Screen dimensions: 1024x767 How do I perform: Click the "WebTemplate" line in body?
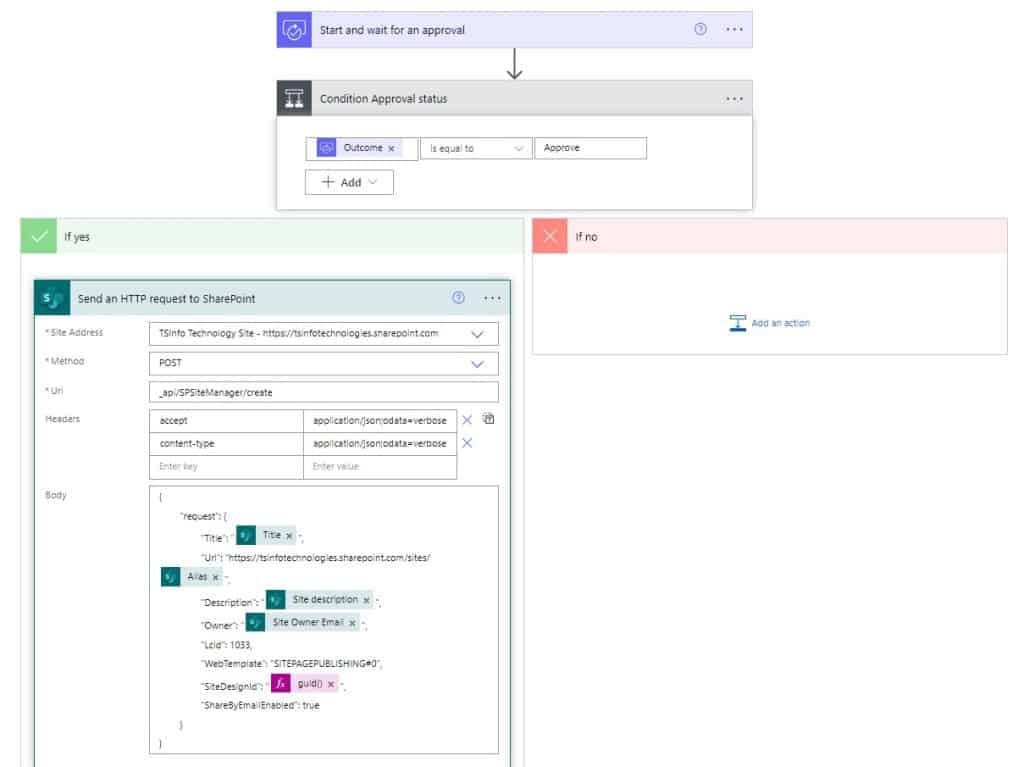(291, 664)
